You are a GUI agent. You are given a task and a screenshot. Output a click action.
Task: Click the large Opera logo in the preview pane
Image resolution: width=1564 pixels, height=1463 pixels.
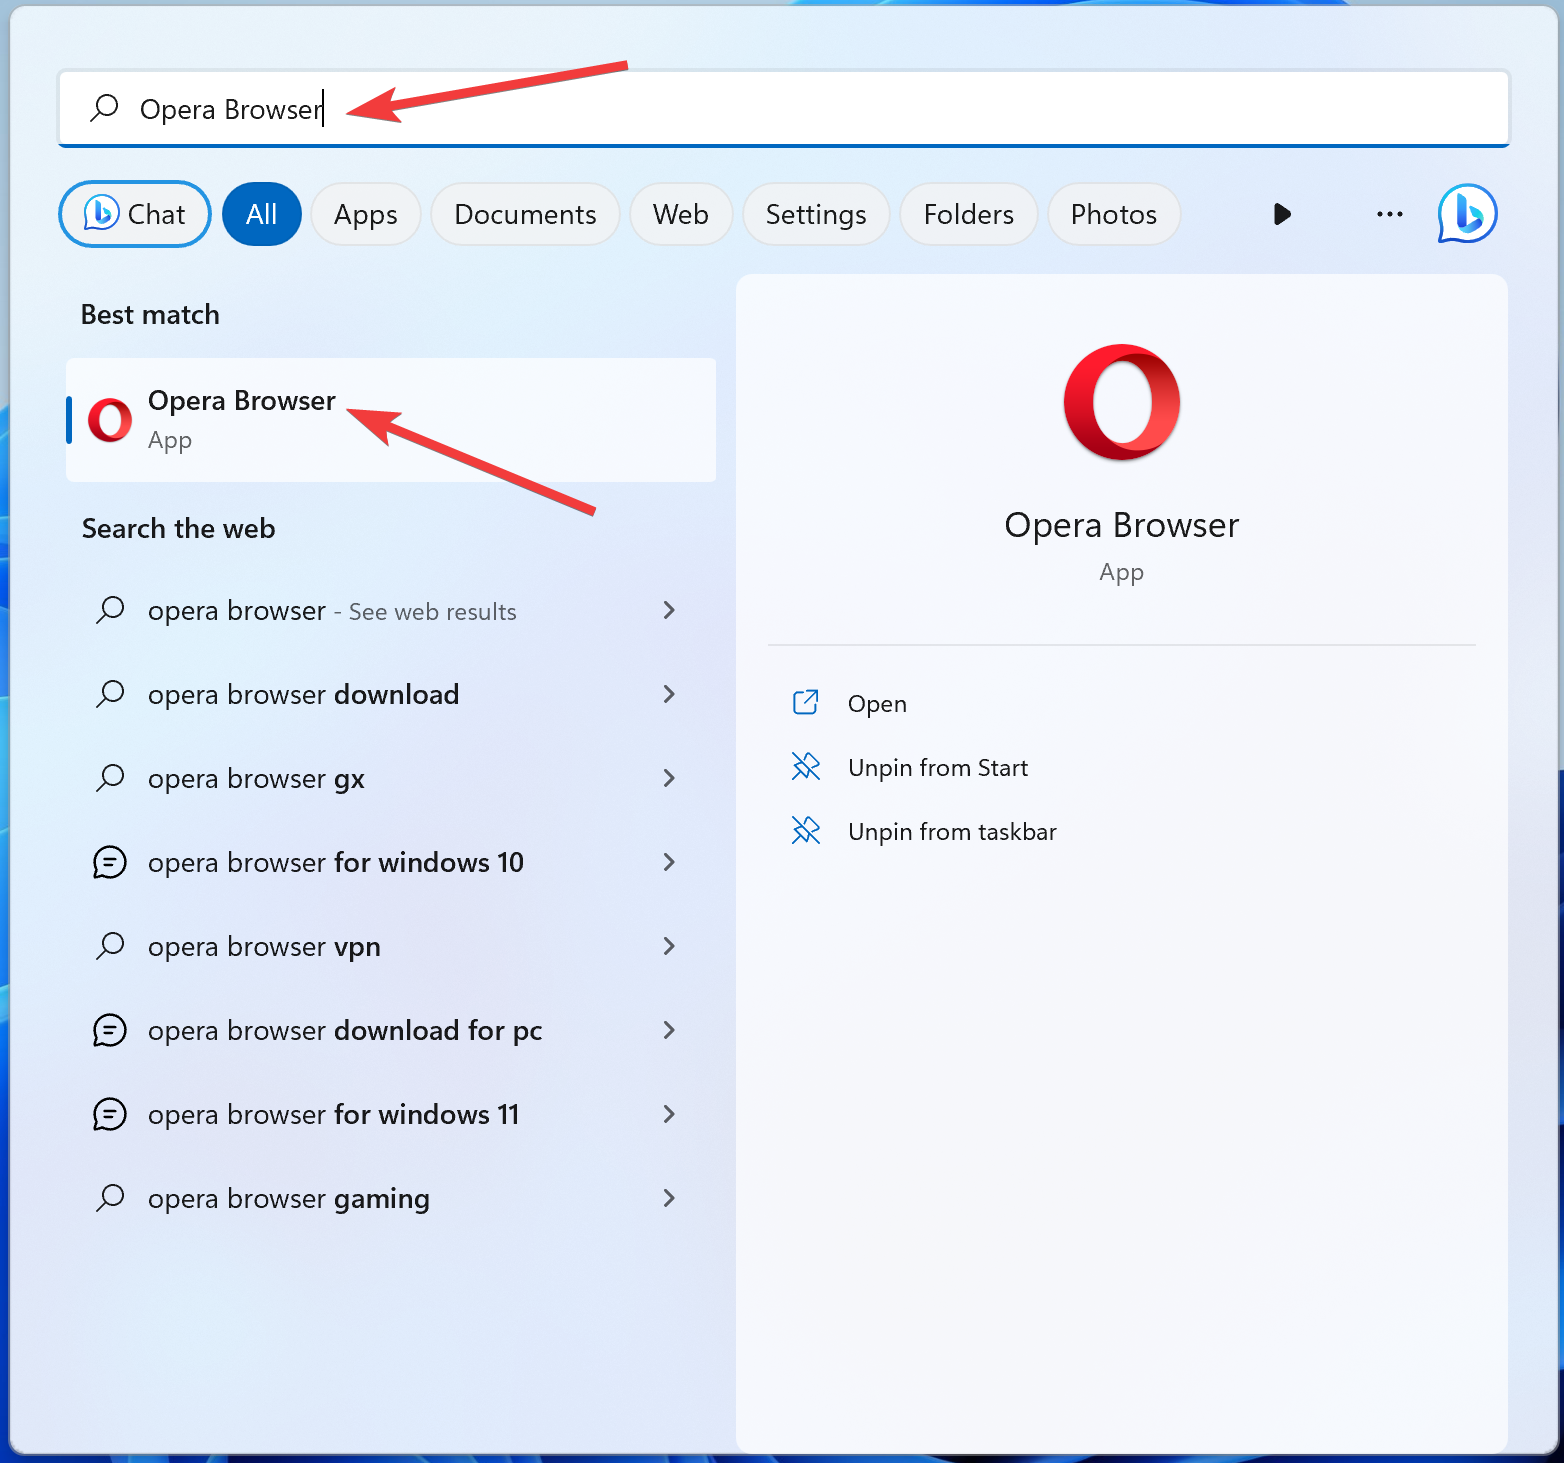(1121, 404)
